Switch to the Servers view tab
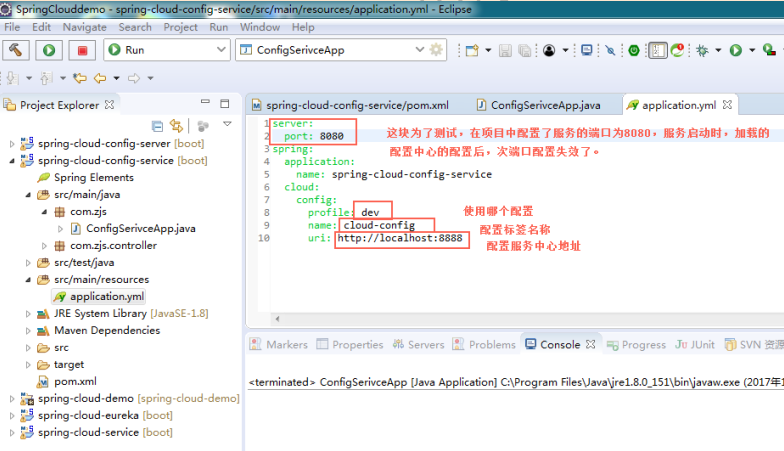 418,344
